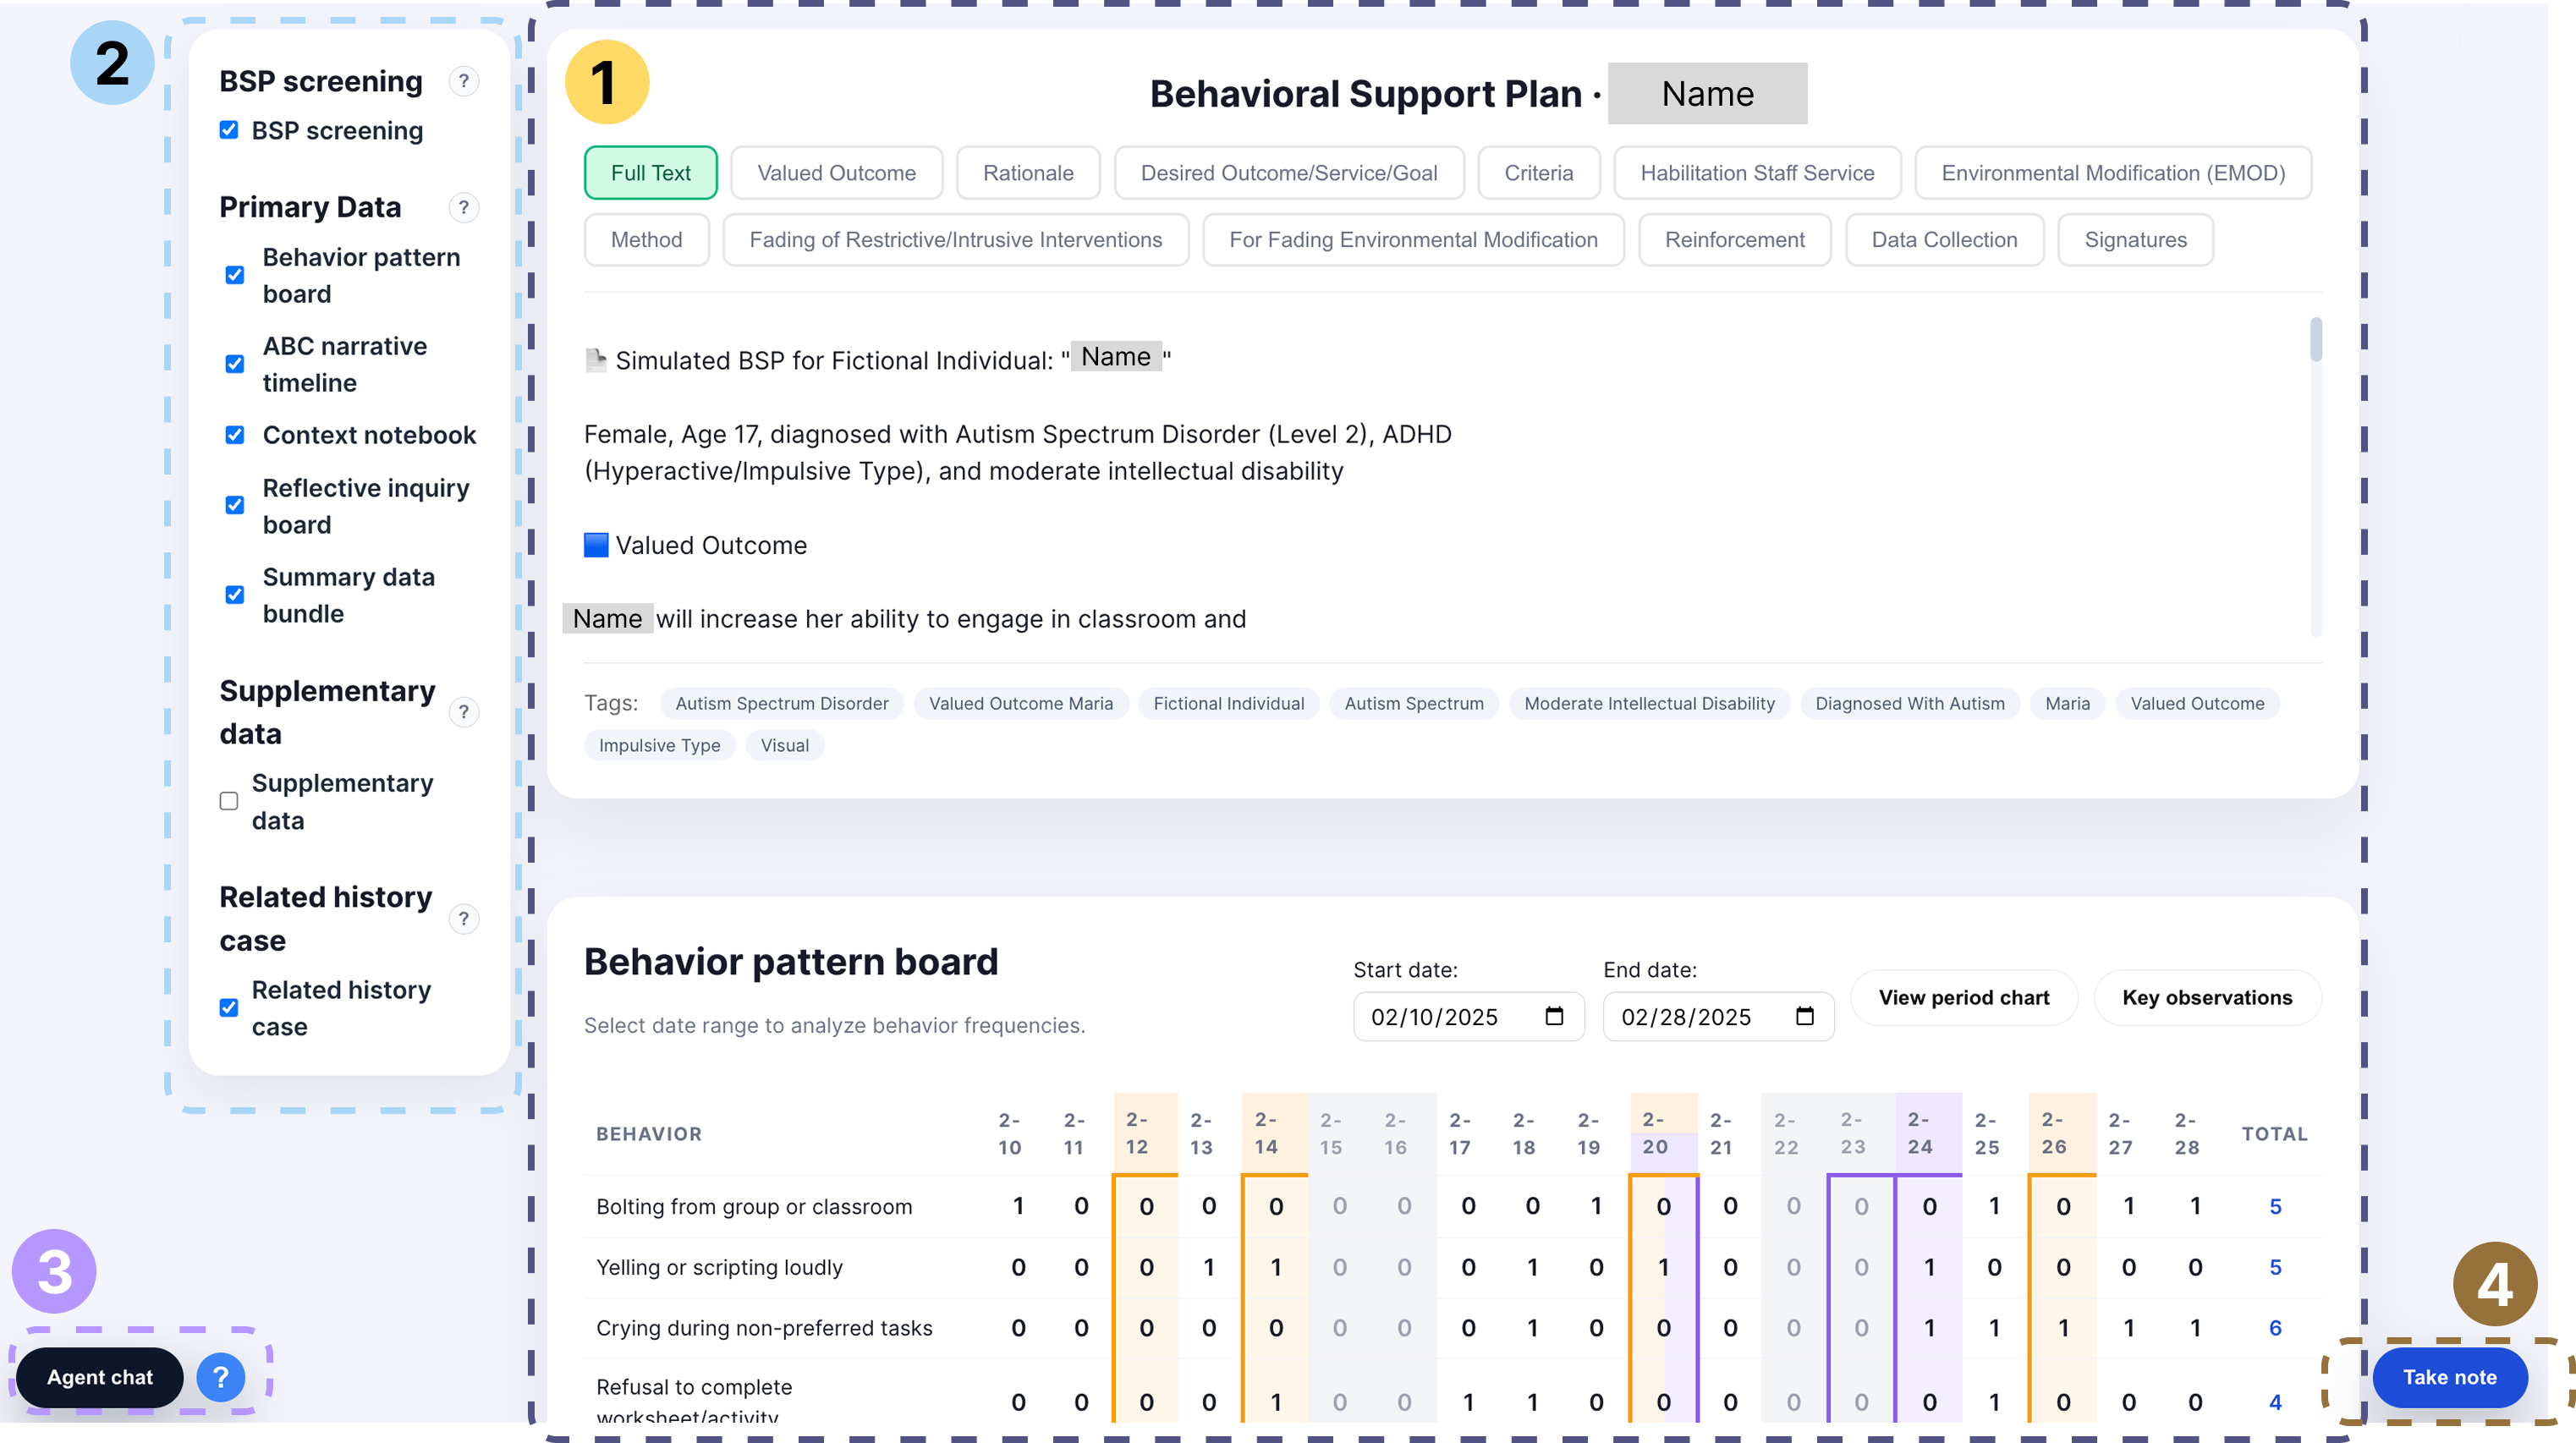Click total count link for Bolting behavior

(2276, 1206)
